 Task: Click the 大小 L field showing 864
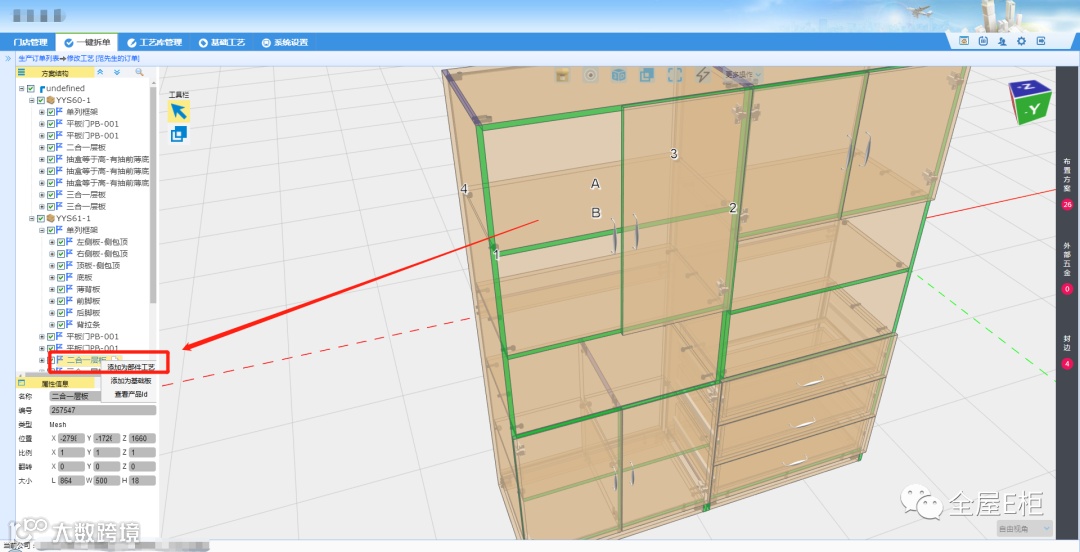click(x=72, y=480)
